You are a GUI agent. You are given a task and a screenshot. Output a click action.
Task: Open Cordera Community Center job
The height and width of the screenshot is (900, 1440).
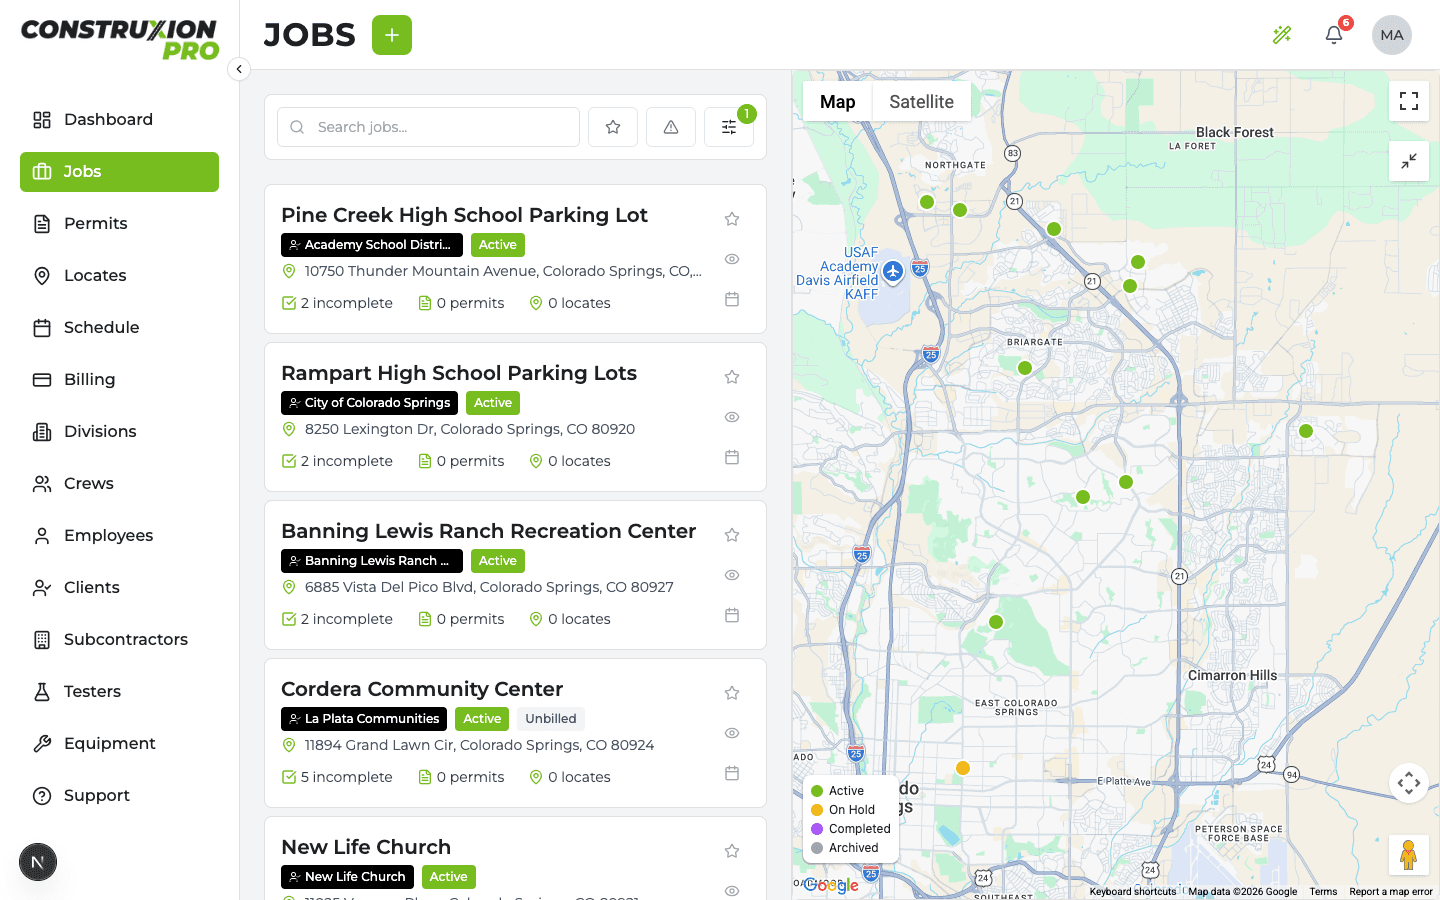click(422, 689)
